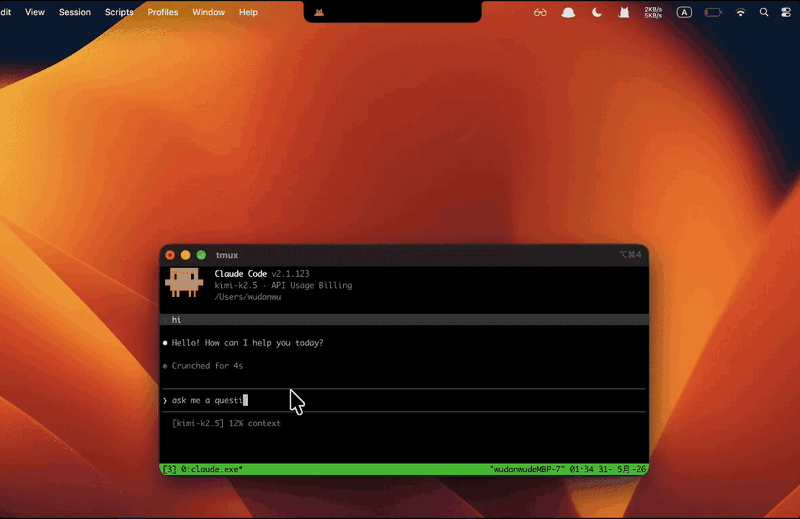Click the 01:34 time in tmux status bar
This screenshot has height=519, width=800.
[581, 469]
